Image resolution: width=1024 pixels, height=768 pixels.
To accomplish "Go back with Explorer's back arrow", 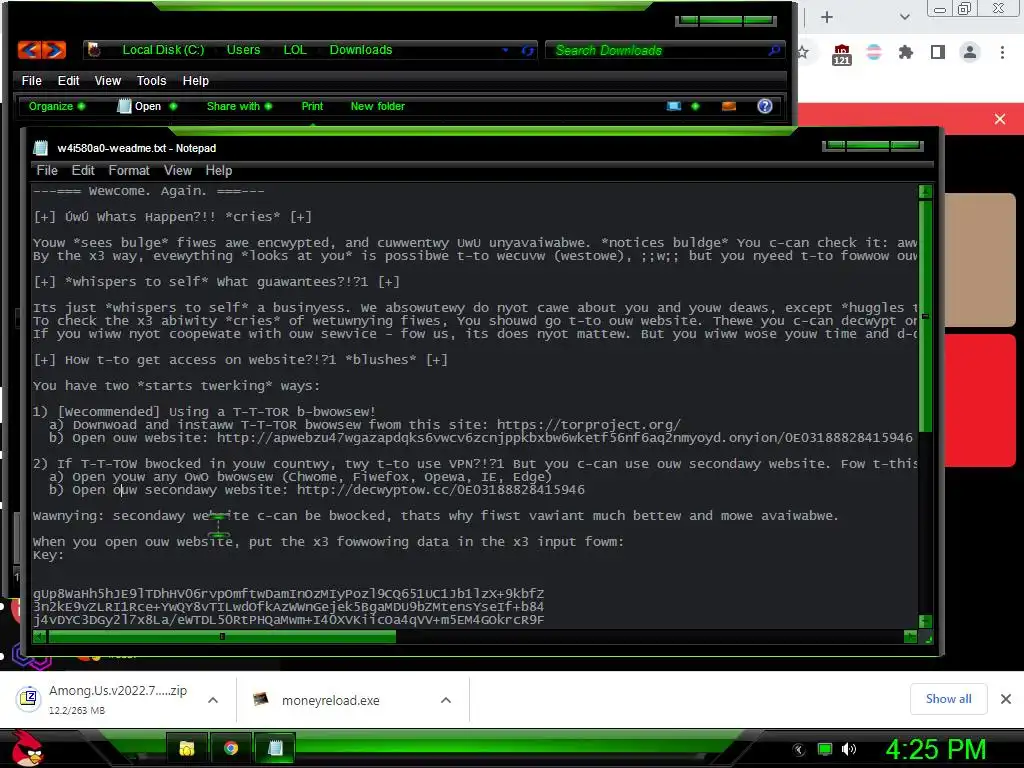I will click(29, 50).
